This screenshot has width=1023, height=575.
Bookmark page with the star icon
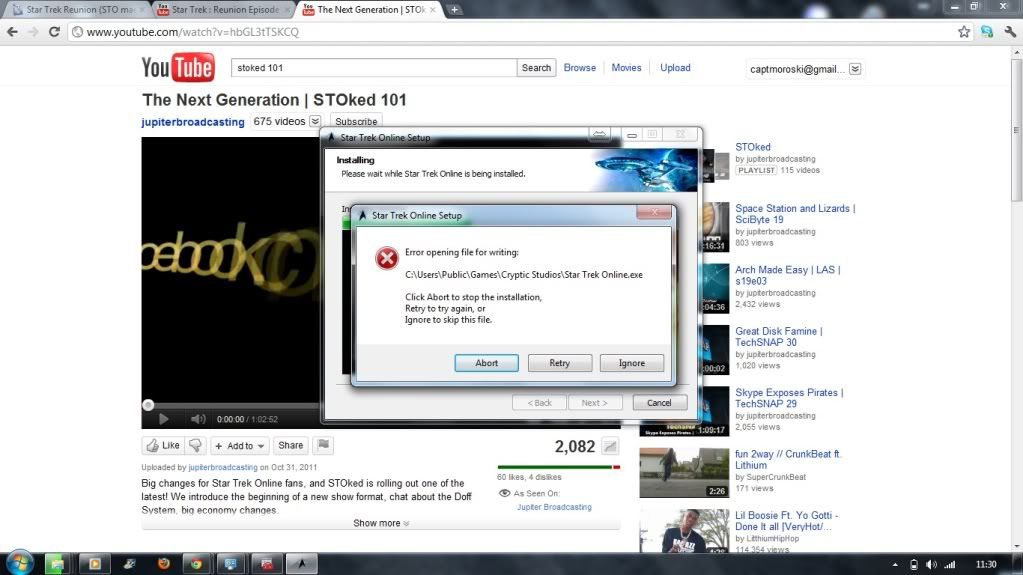(x=963, y=32)
